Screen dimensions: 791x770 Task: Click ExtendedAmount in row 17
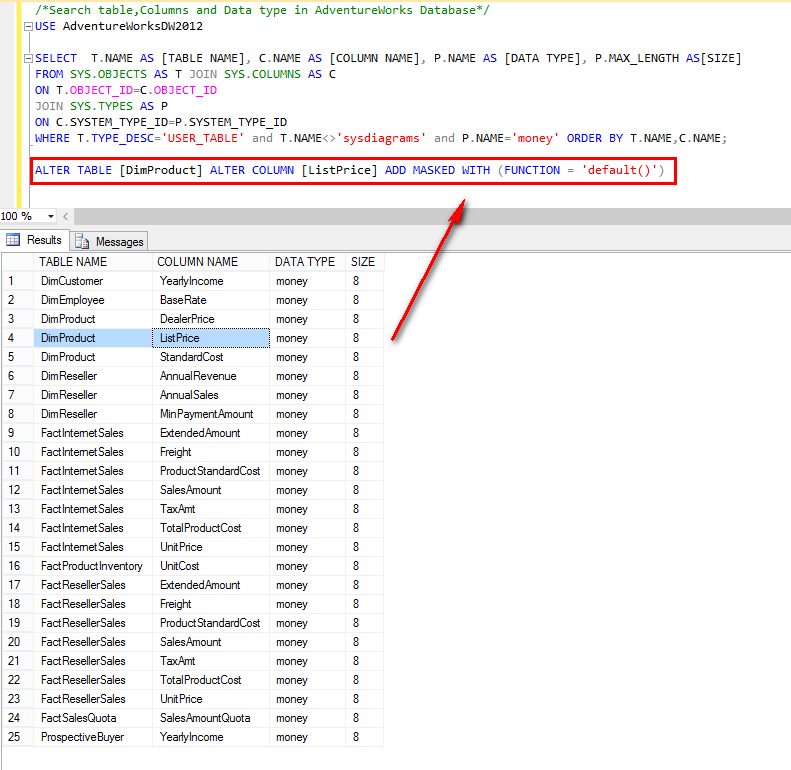pyautogui.click(x=211, y=585)
